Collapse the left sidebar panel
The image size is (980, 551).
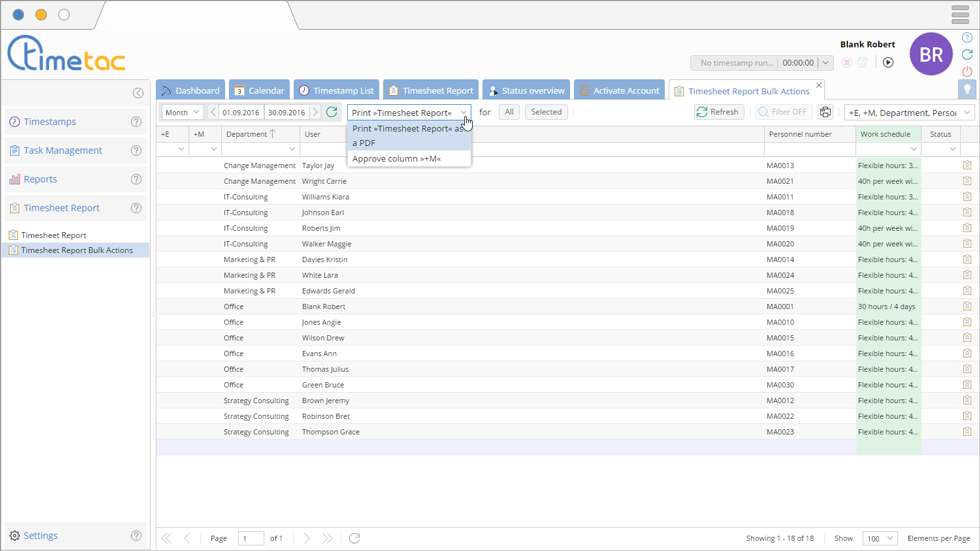(138, 93)
